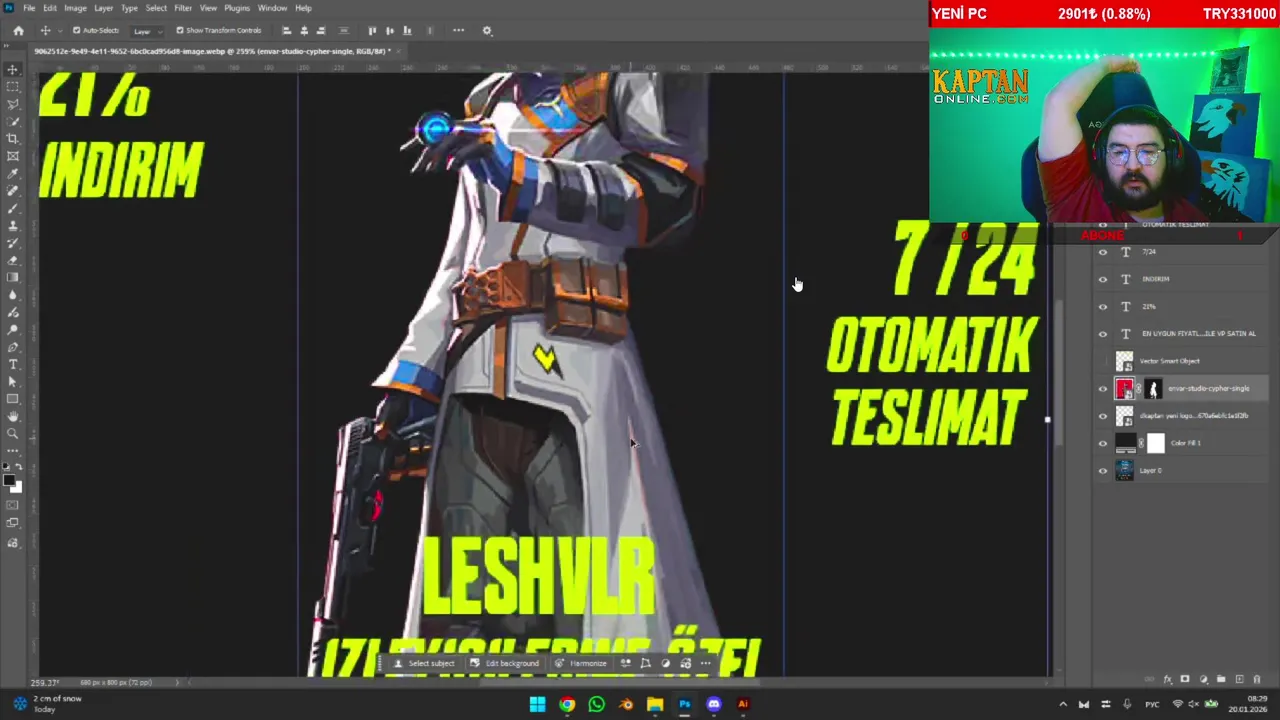Open the File menu
This screenshot has height=720, width=1280.
click(29, 8)
